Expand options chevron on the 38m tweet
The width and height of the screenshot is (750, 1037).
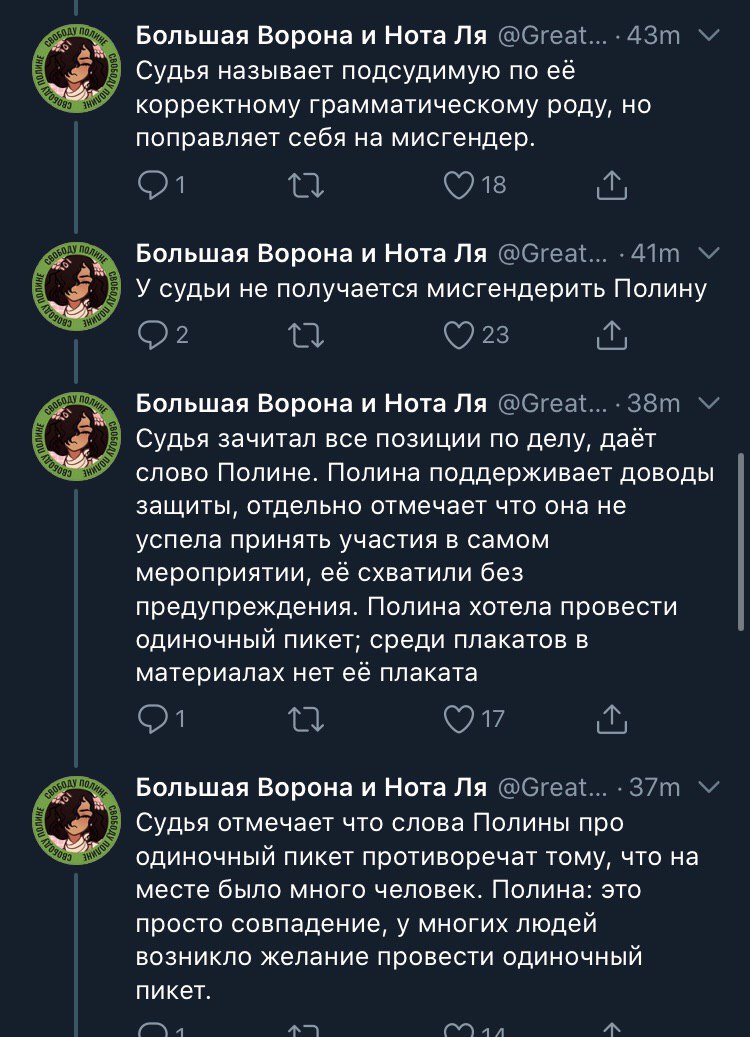708,403
